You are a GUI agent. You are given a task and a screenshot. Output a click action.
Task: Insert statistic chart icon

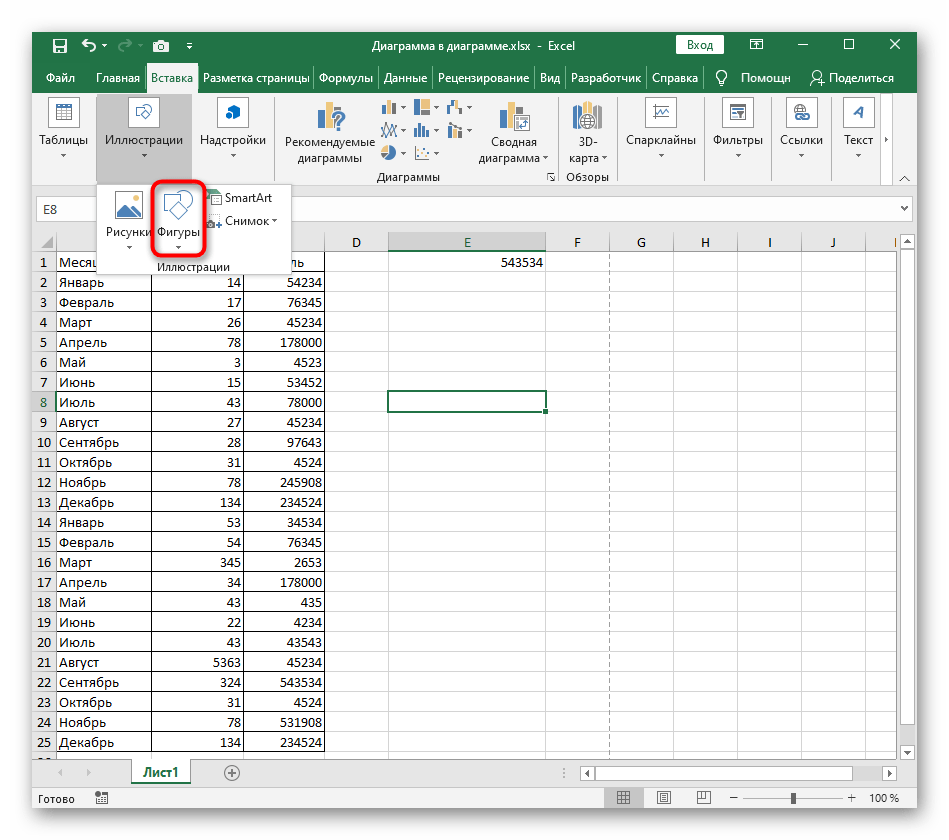click(426, 131)
